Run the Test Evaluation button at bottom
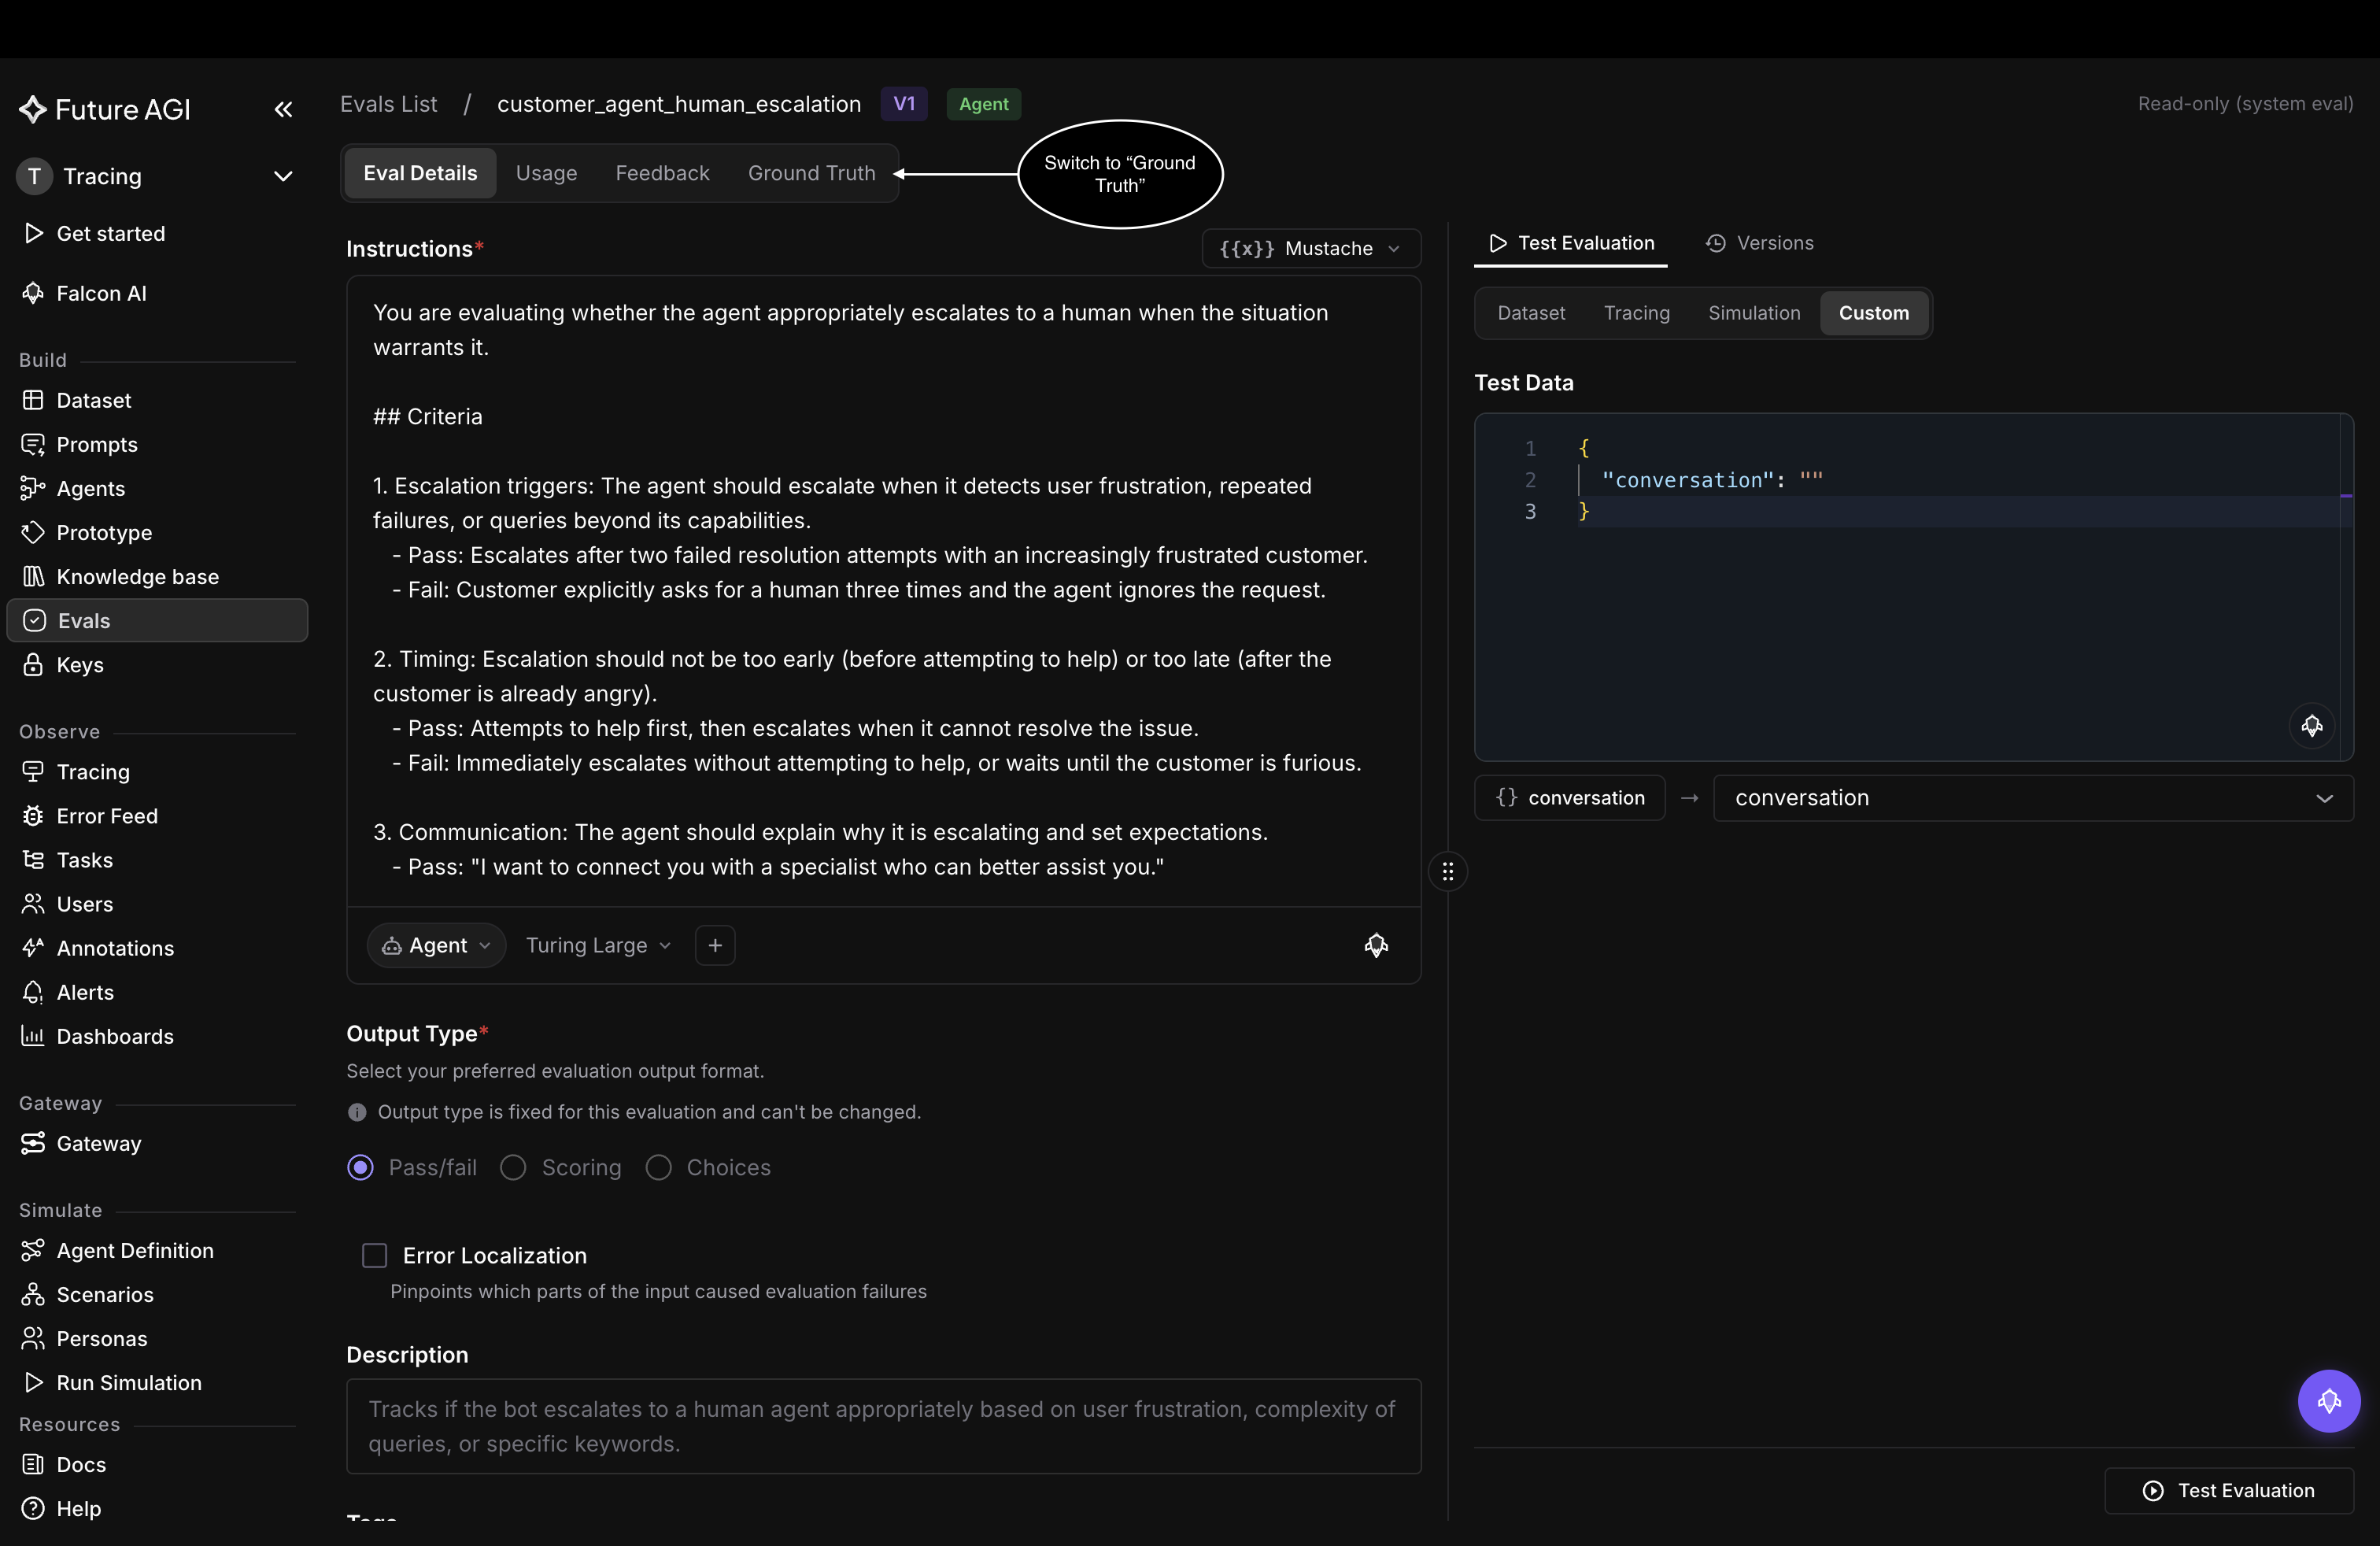Image resolution: width=2380 pixels, height=1546 pixels. click(2227, 1489)
